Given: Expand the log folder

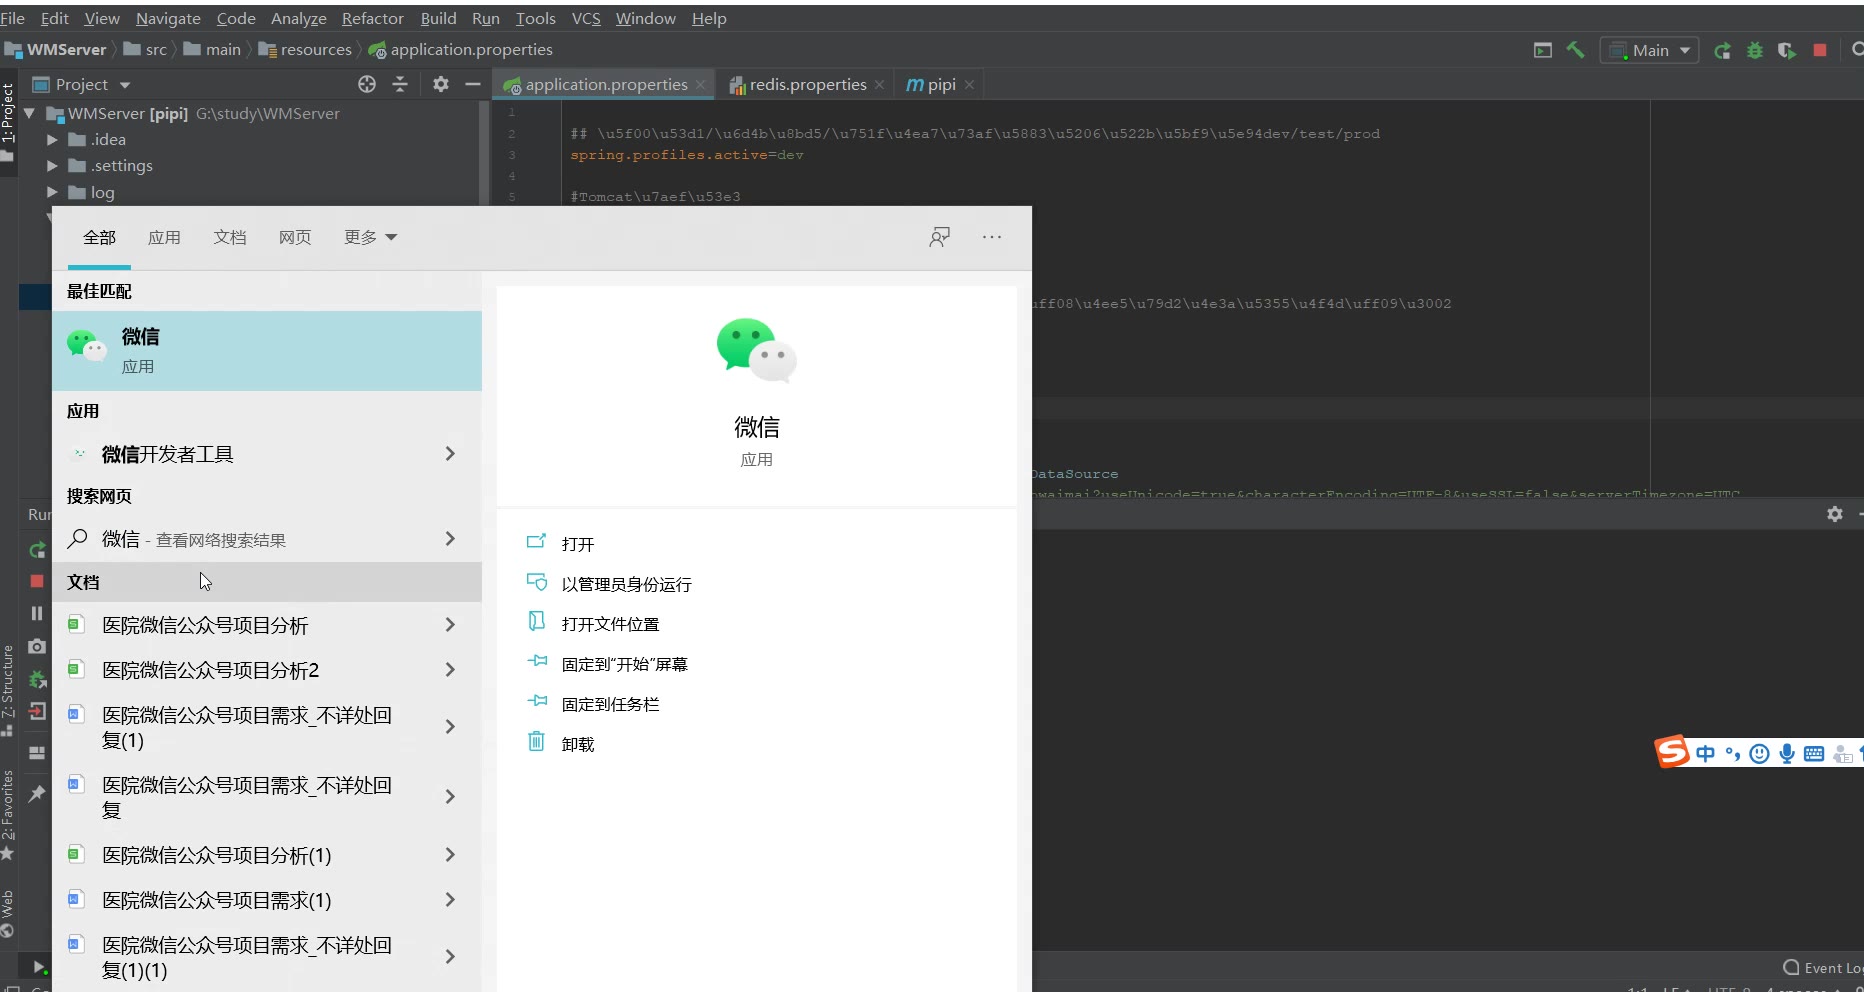Looking at the screenshot, I should tap(52, 192).
